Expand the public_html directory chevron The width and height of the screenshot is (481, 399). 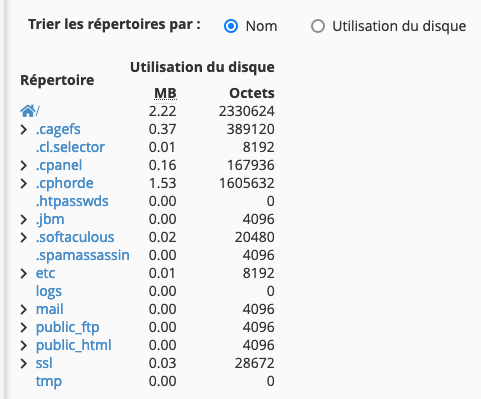(x=24, y=345)
